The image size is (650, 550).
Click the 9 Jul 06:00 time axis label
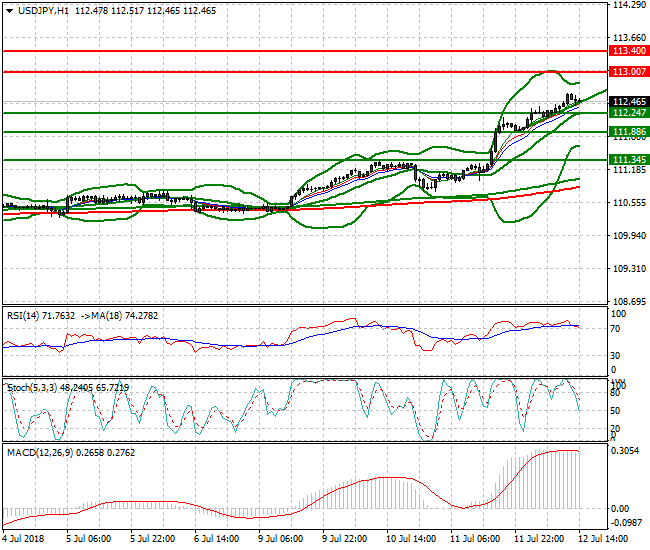281,539
